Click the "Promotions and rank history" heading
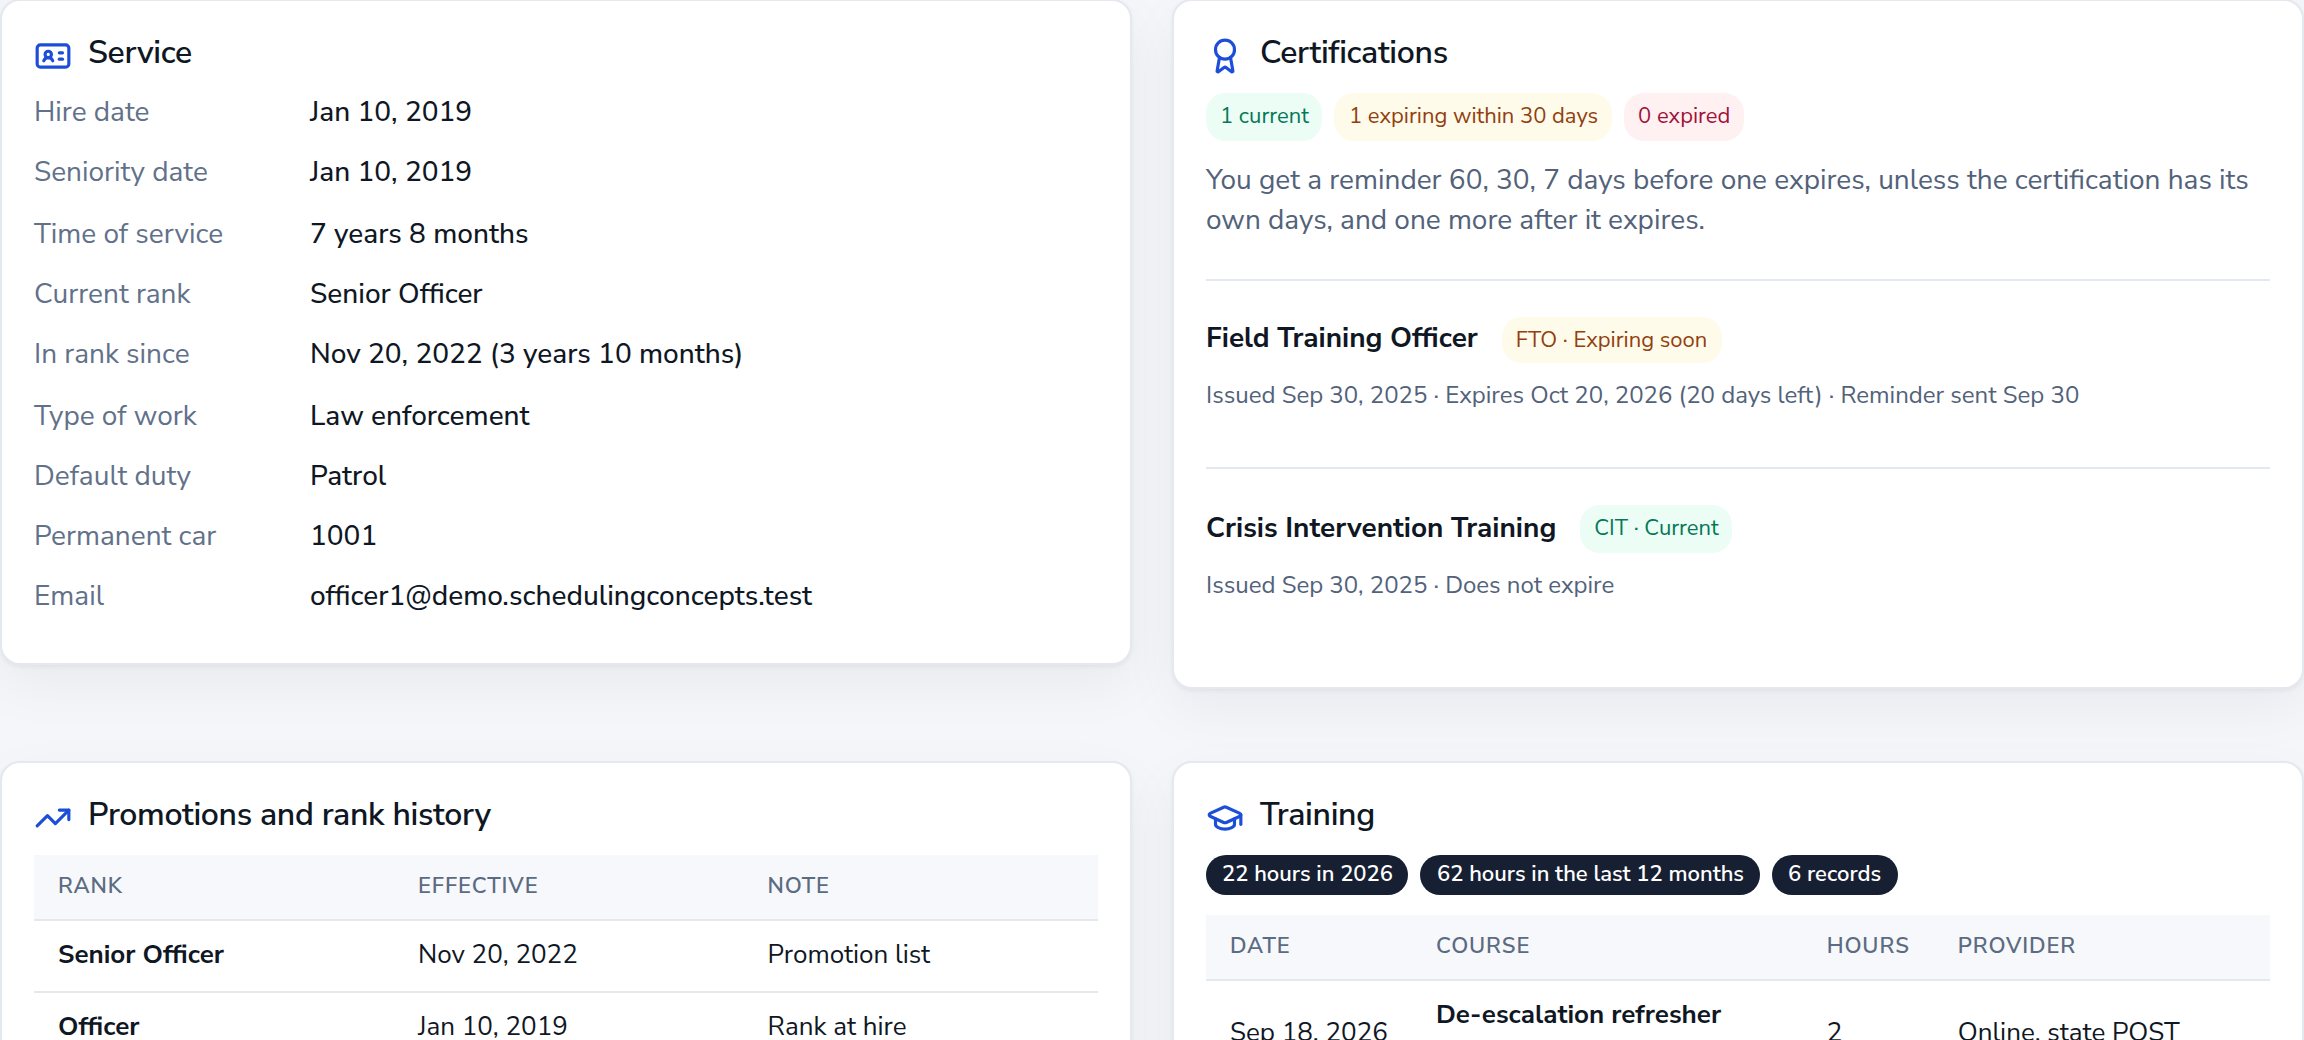The height and width of the screenshot is (1040, 2304). (x=289, y=815)
